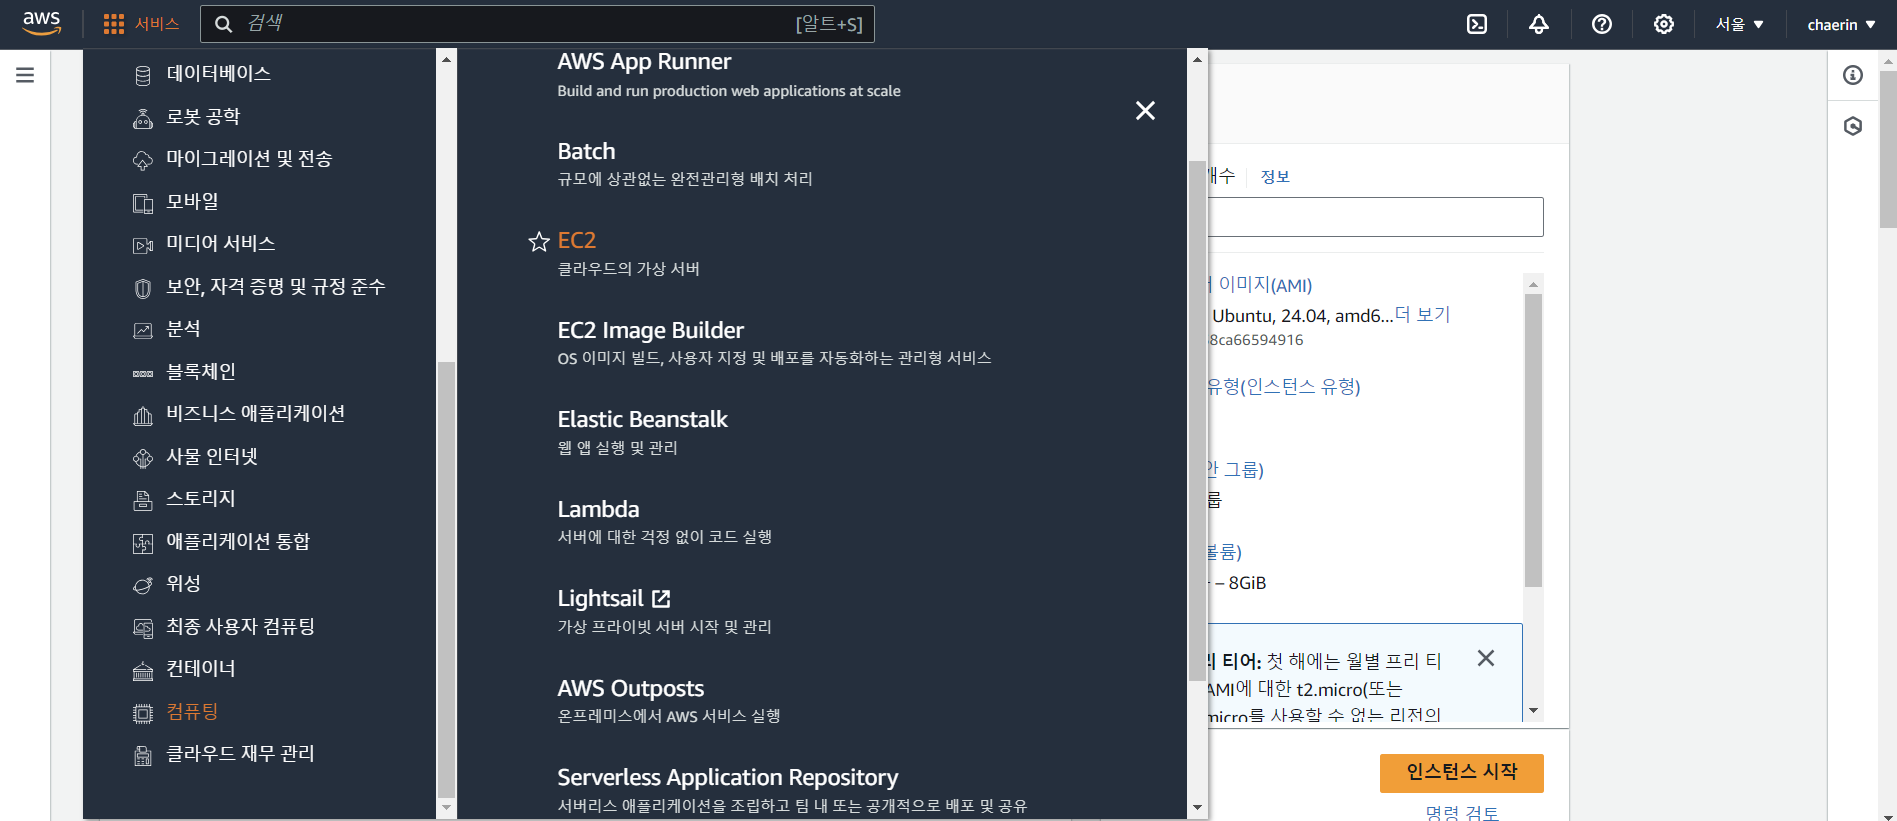This screenshot has height=821, width=1897.
Task: Open the EC2 service link
Action: tap(576, 240)
